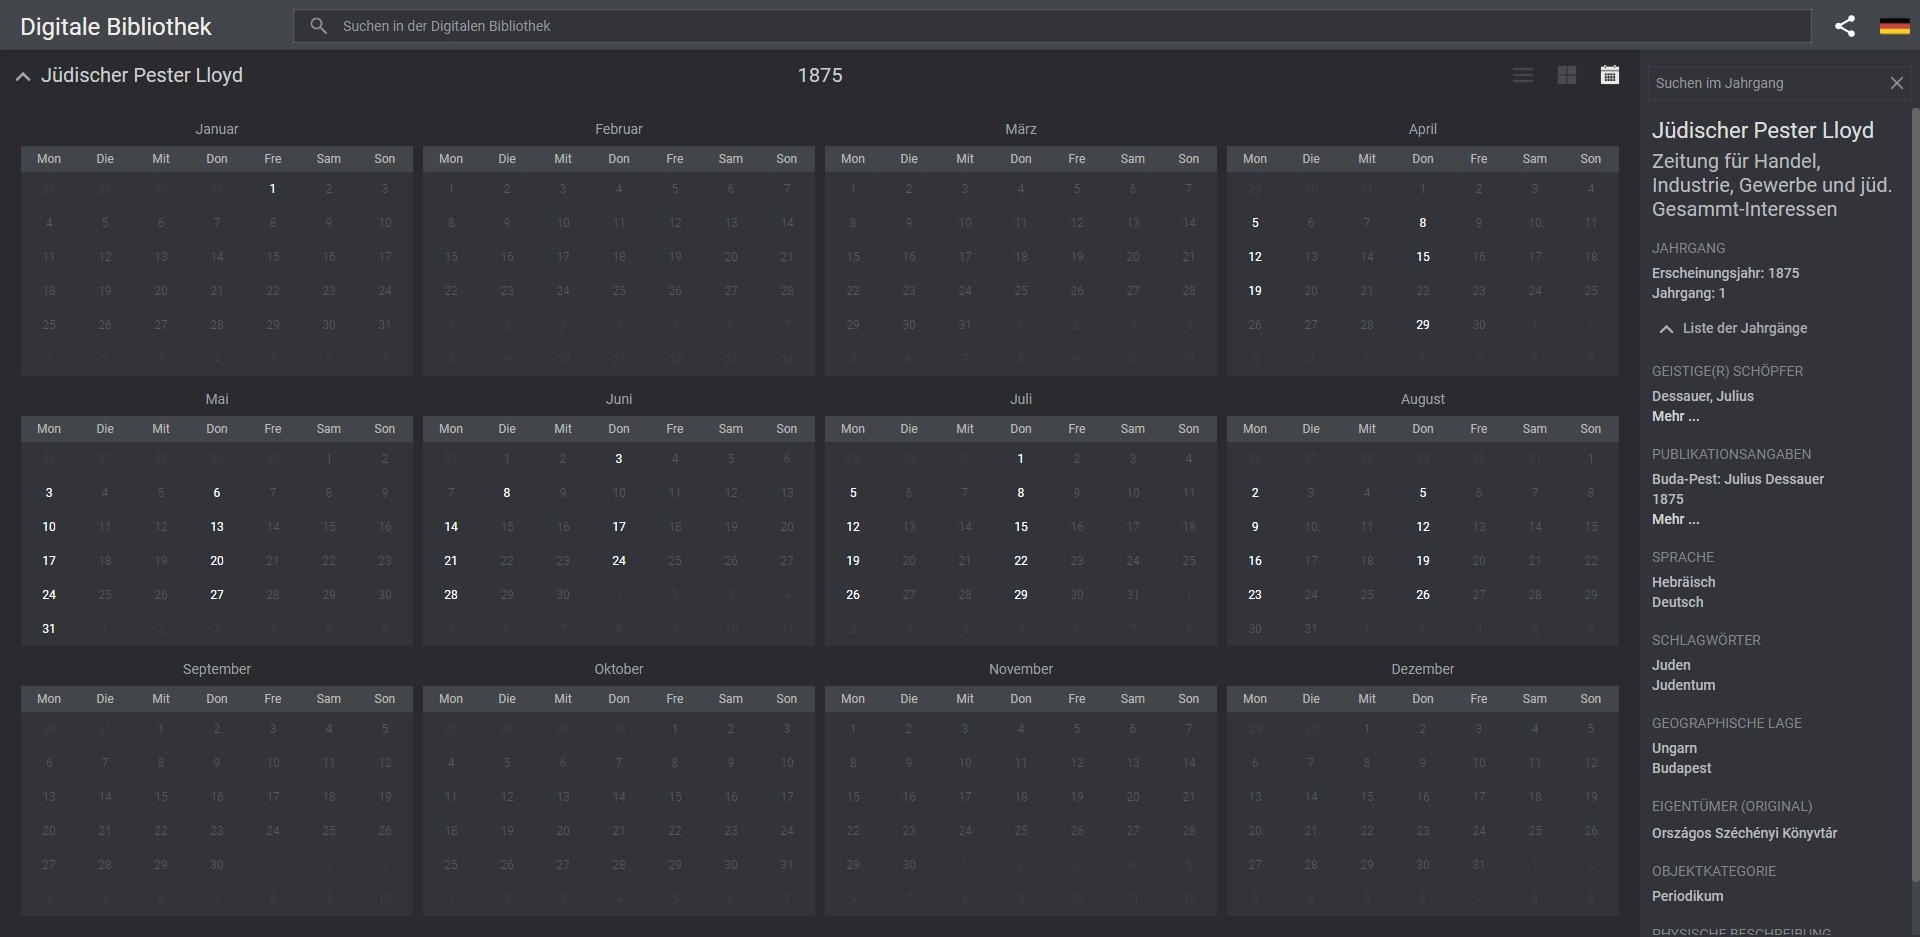The image size is (1920, 937).
Task: Switch to grid view icon
Action: (x=1567, y=75)
